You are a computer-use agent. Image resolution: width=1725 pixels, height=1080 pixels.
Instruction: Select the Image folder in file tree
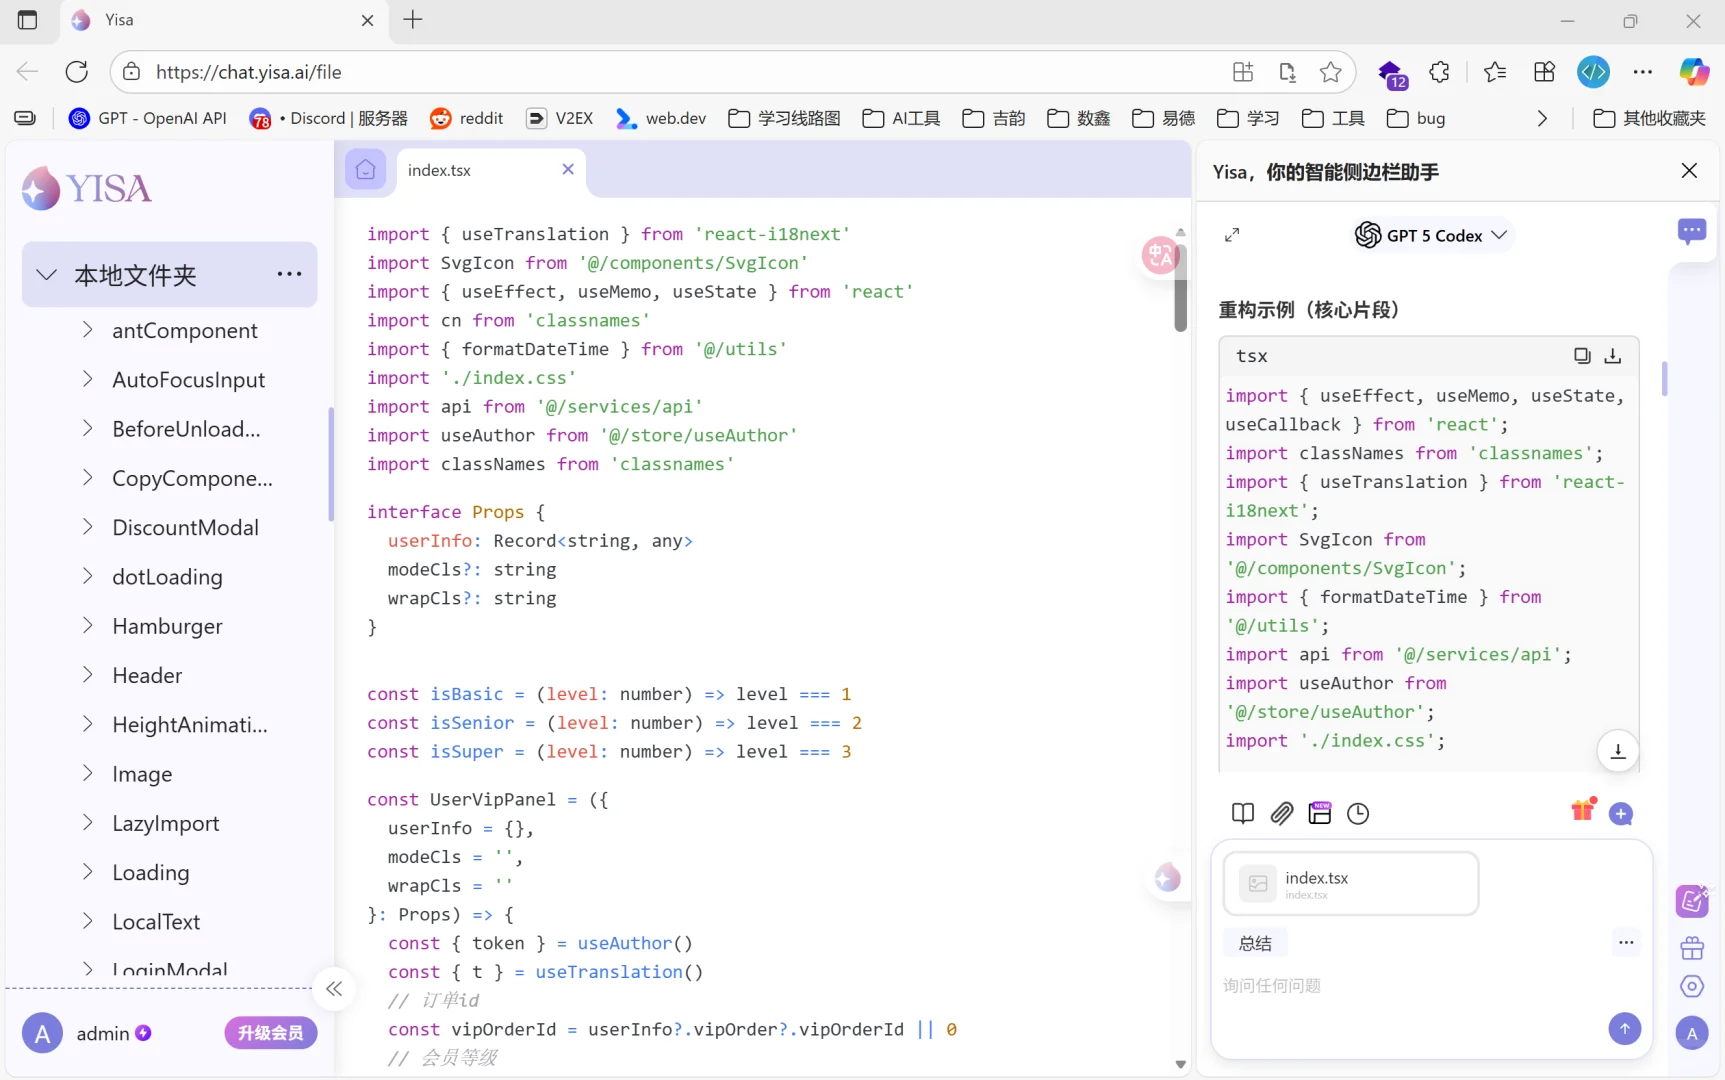pyautogui.click(x=142, y=774)
